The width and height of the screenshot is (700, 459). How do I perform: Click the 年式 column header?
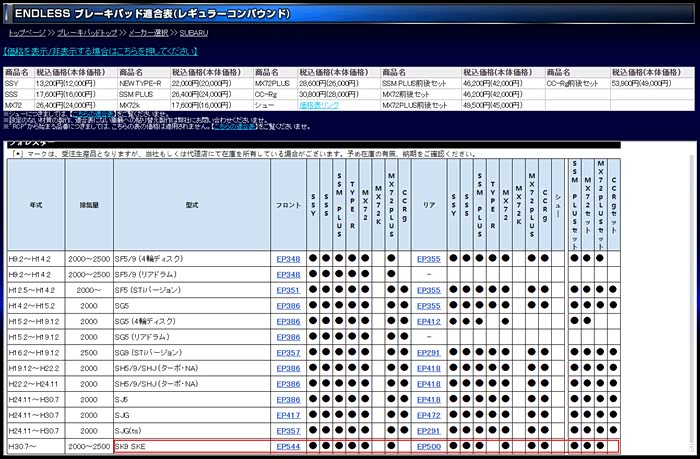(x=36, y=203)
